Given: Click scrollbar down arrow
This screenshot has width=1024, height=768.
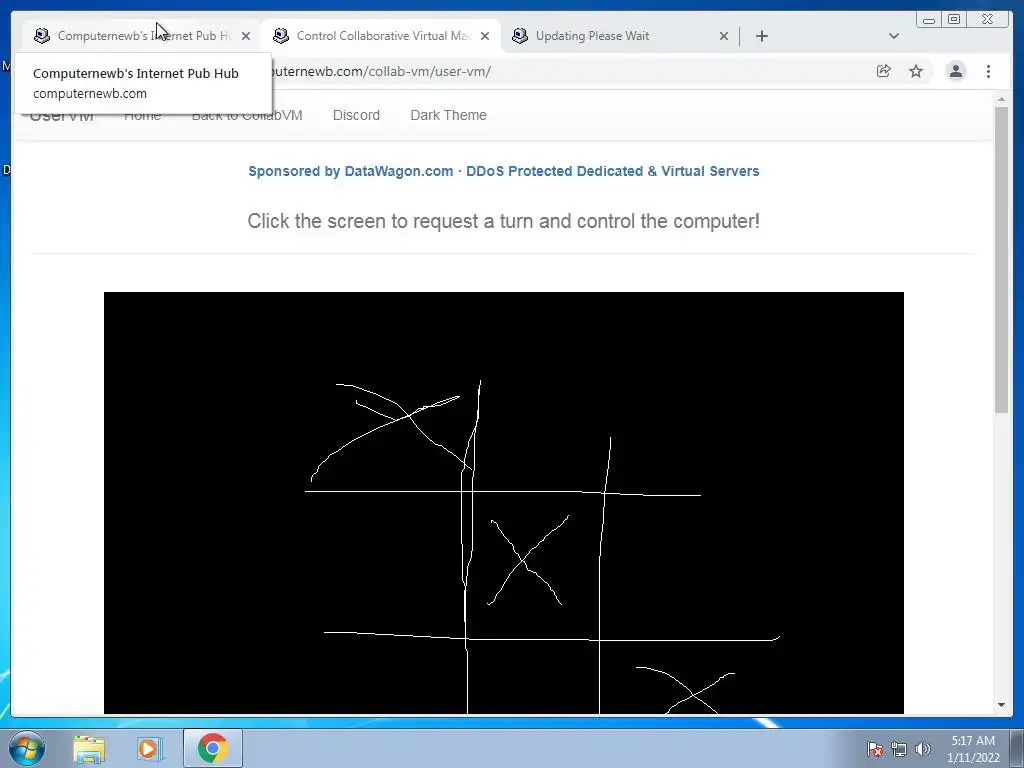Looking at the screenshot, I should click(x=1001, y=705).
